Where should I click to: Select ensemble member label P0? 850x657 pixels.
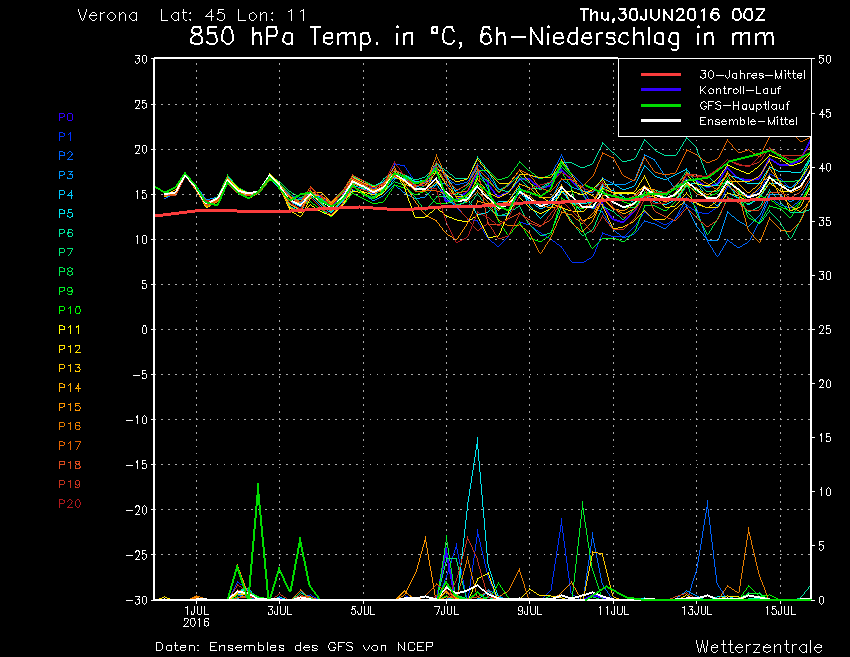66,117
